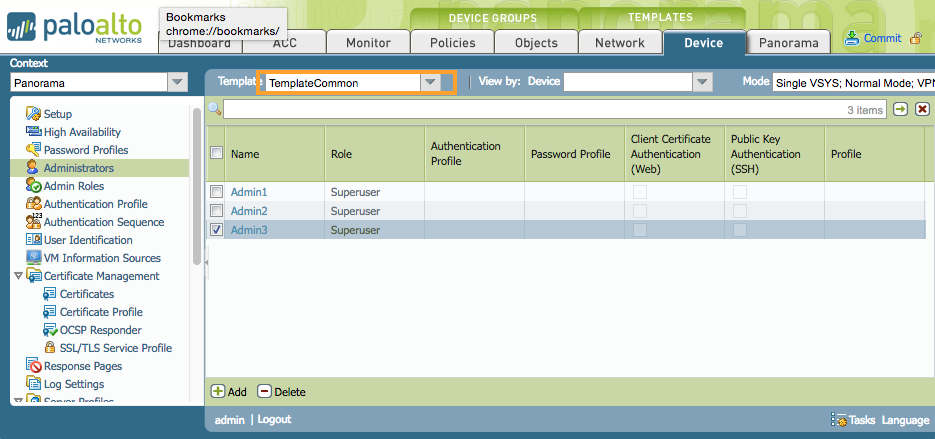Screen dimensions: 935x439
Task: Uncheck the Admin3 row checkbox
Action: pyautogui.click(x=216, y=230)
